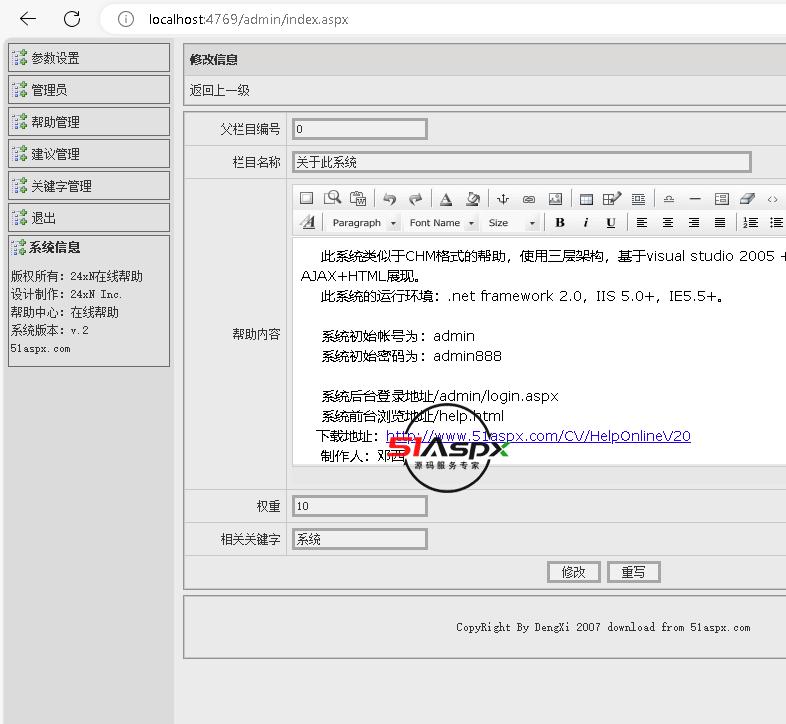Viewport: 786px width, 724px height.
Task: Click the 相关关键字 input field
Action: 359,539
